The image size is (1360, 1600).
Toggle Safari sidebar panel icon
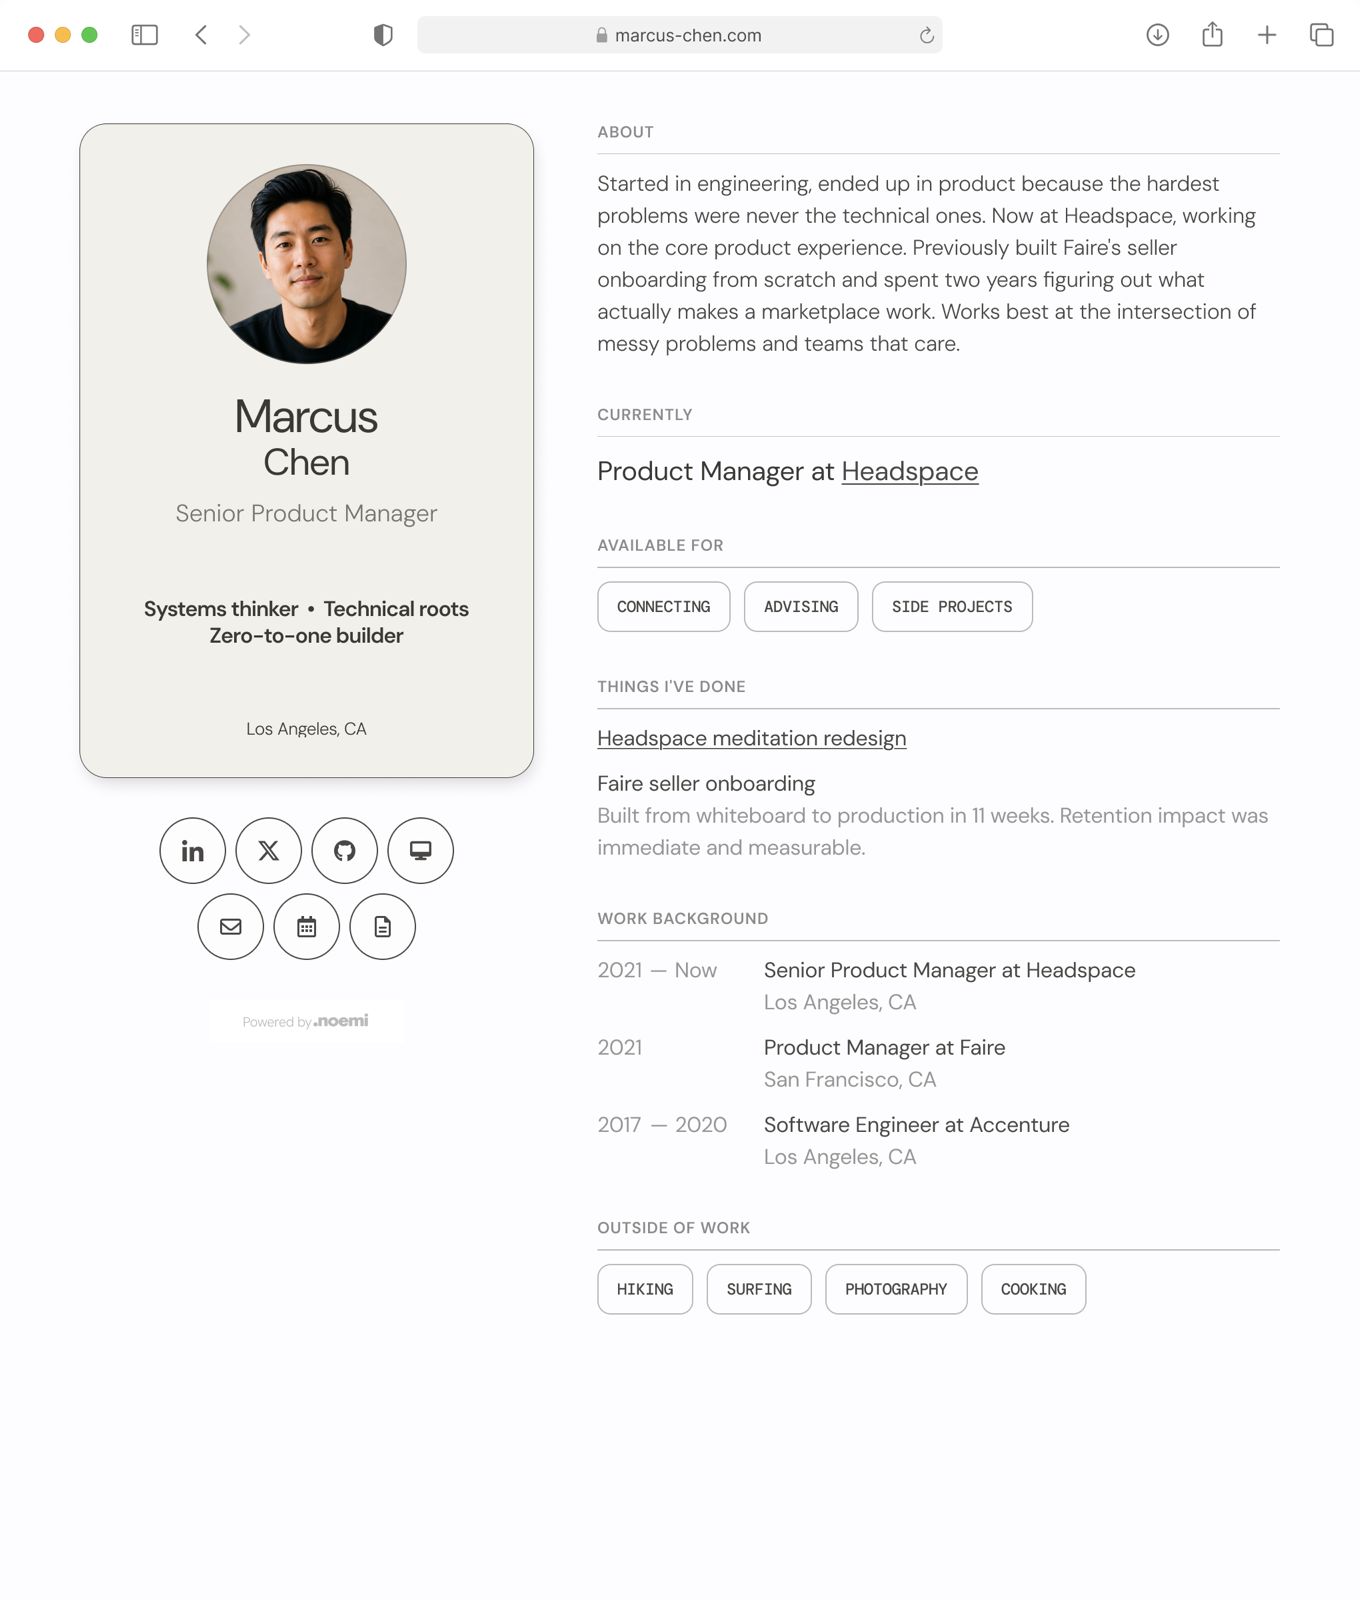pos(145,35)
